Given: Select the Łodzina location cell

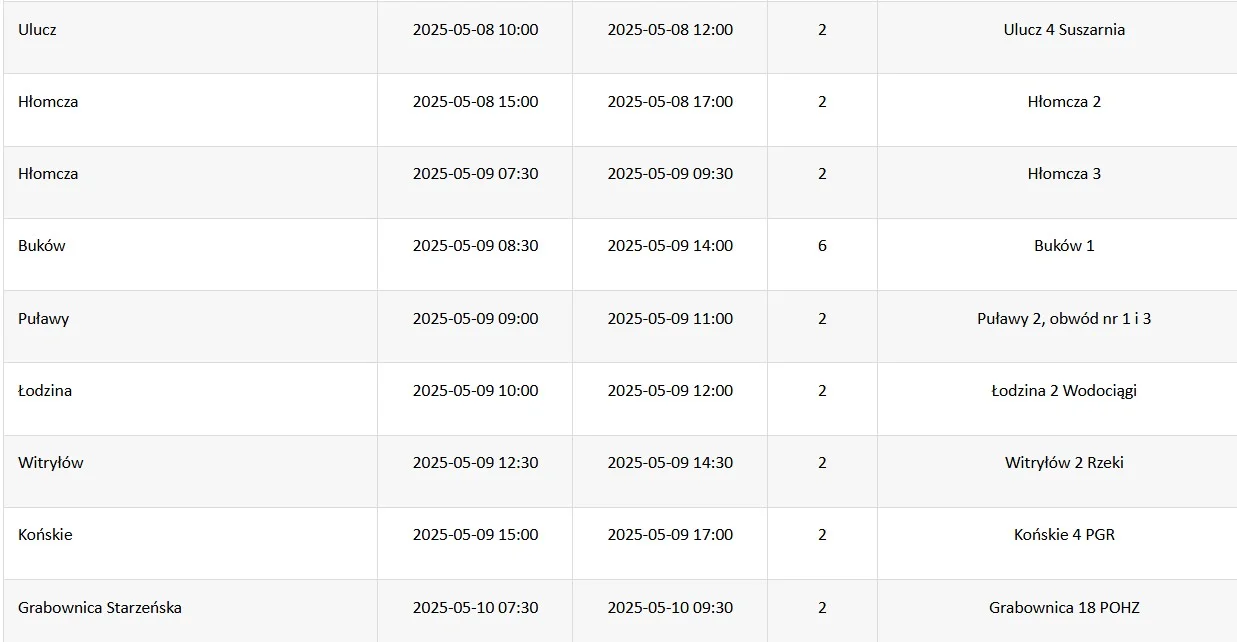Looking at the screenshot, I should pos(190,399).
